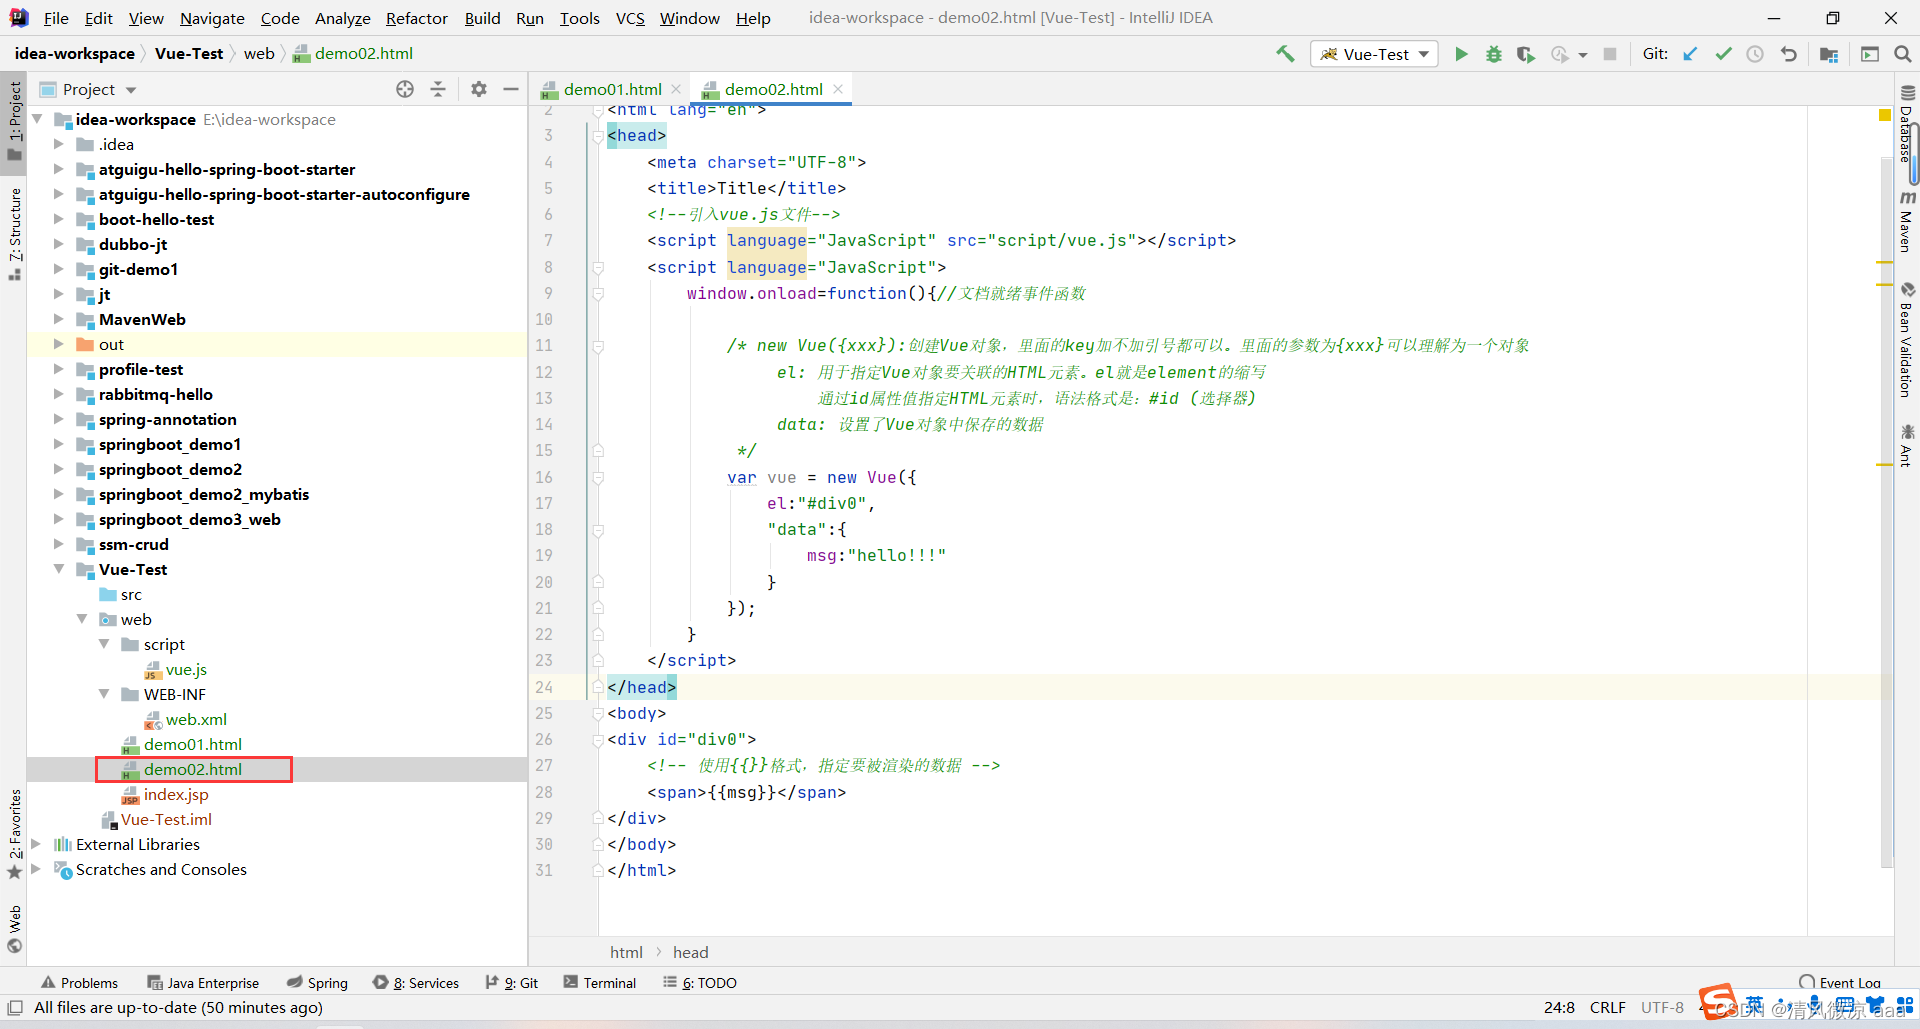Open Project panel settings gear
The image size is (1920, 1029).
(479, 89)
